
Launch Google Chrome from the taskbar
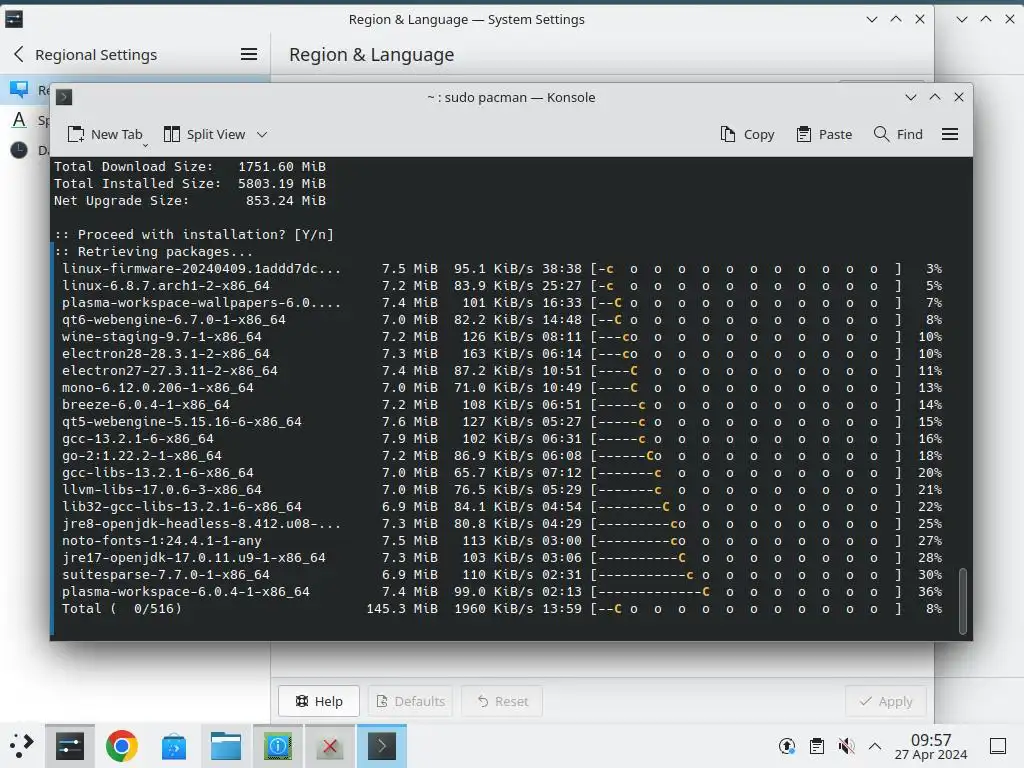click(x=121, y=746)
